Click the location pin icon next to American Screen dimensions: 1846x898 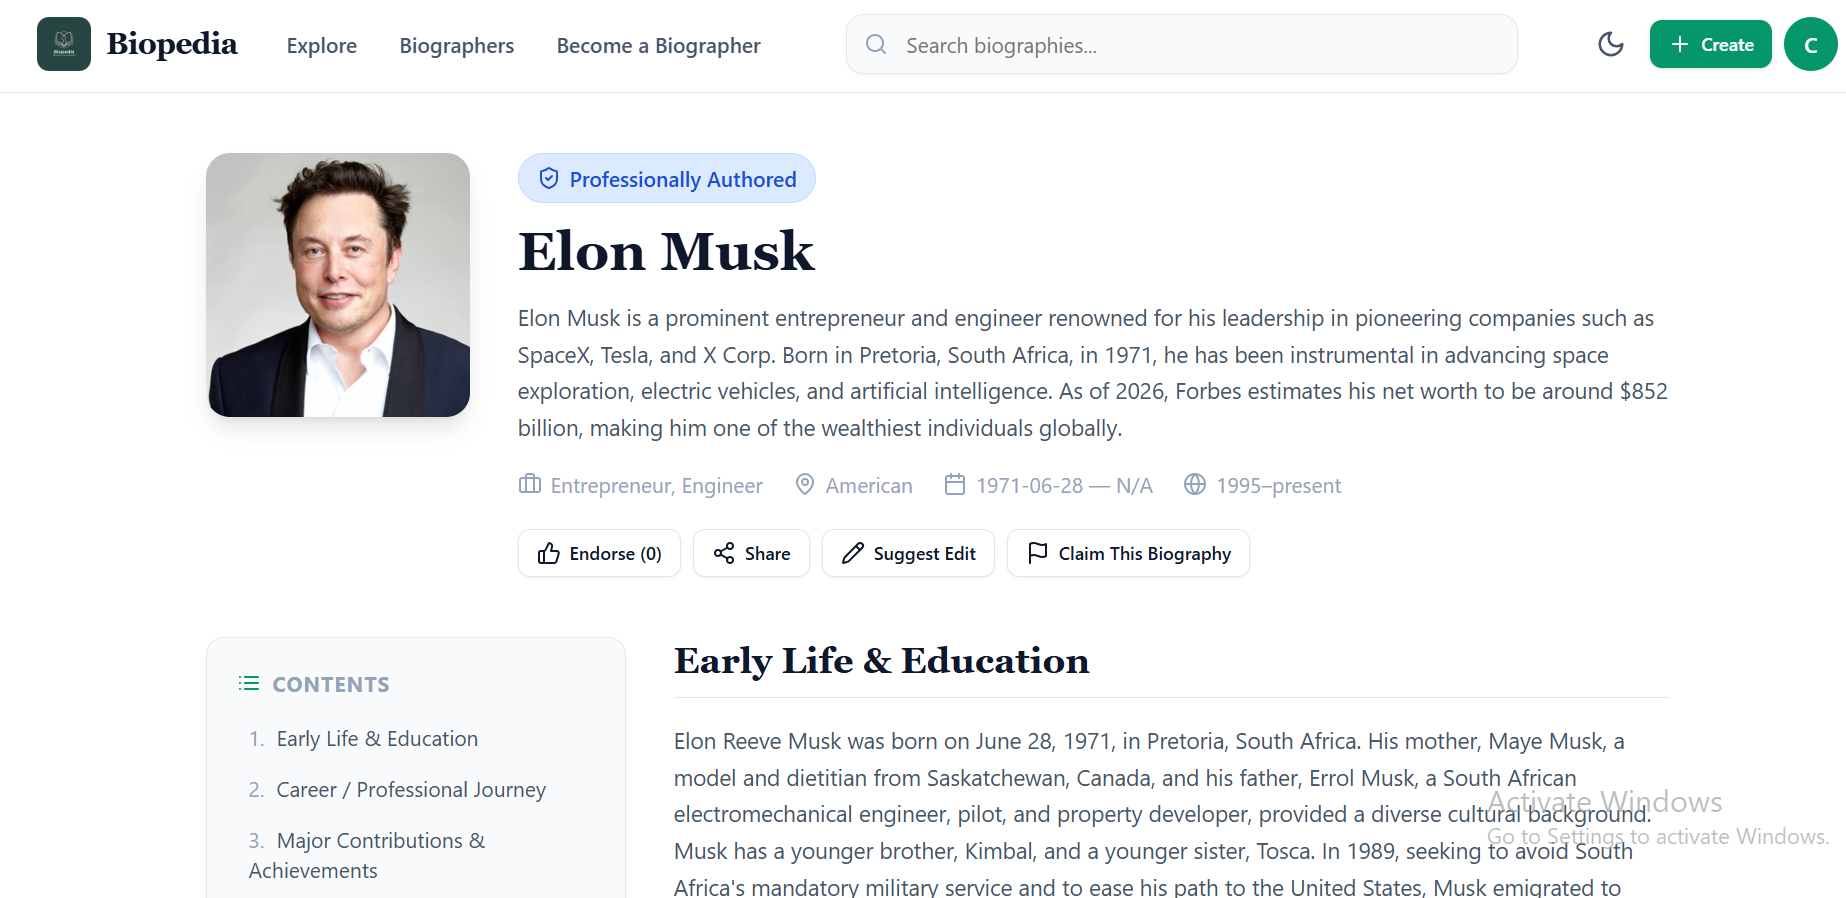(805, 484)
